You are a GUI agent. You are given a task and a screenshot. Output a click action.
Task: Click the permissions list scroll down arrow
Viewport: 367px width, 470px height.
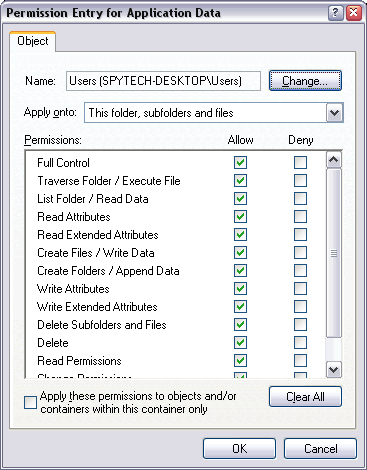[334, 369]
